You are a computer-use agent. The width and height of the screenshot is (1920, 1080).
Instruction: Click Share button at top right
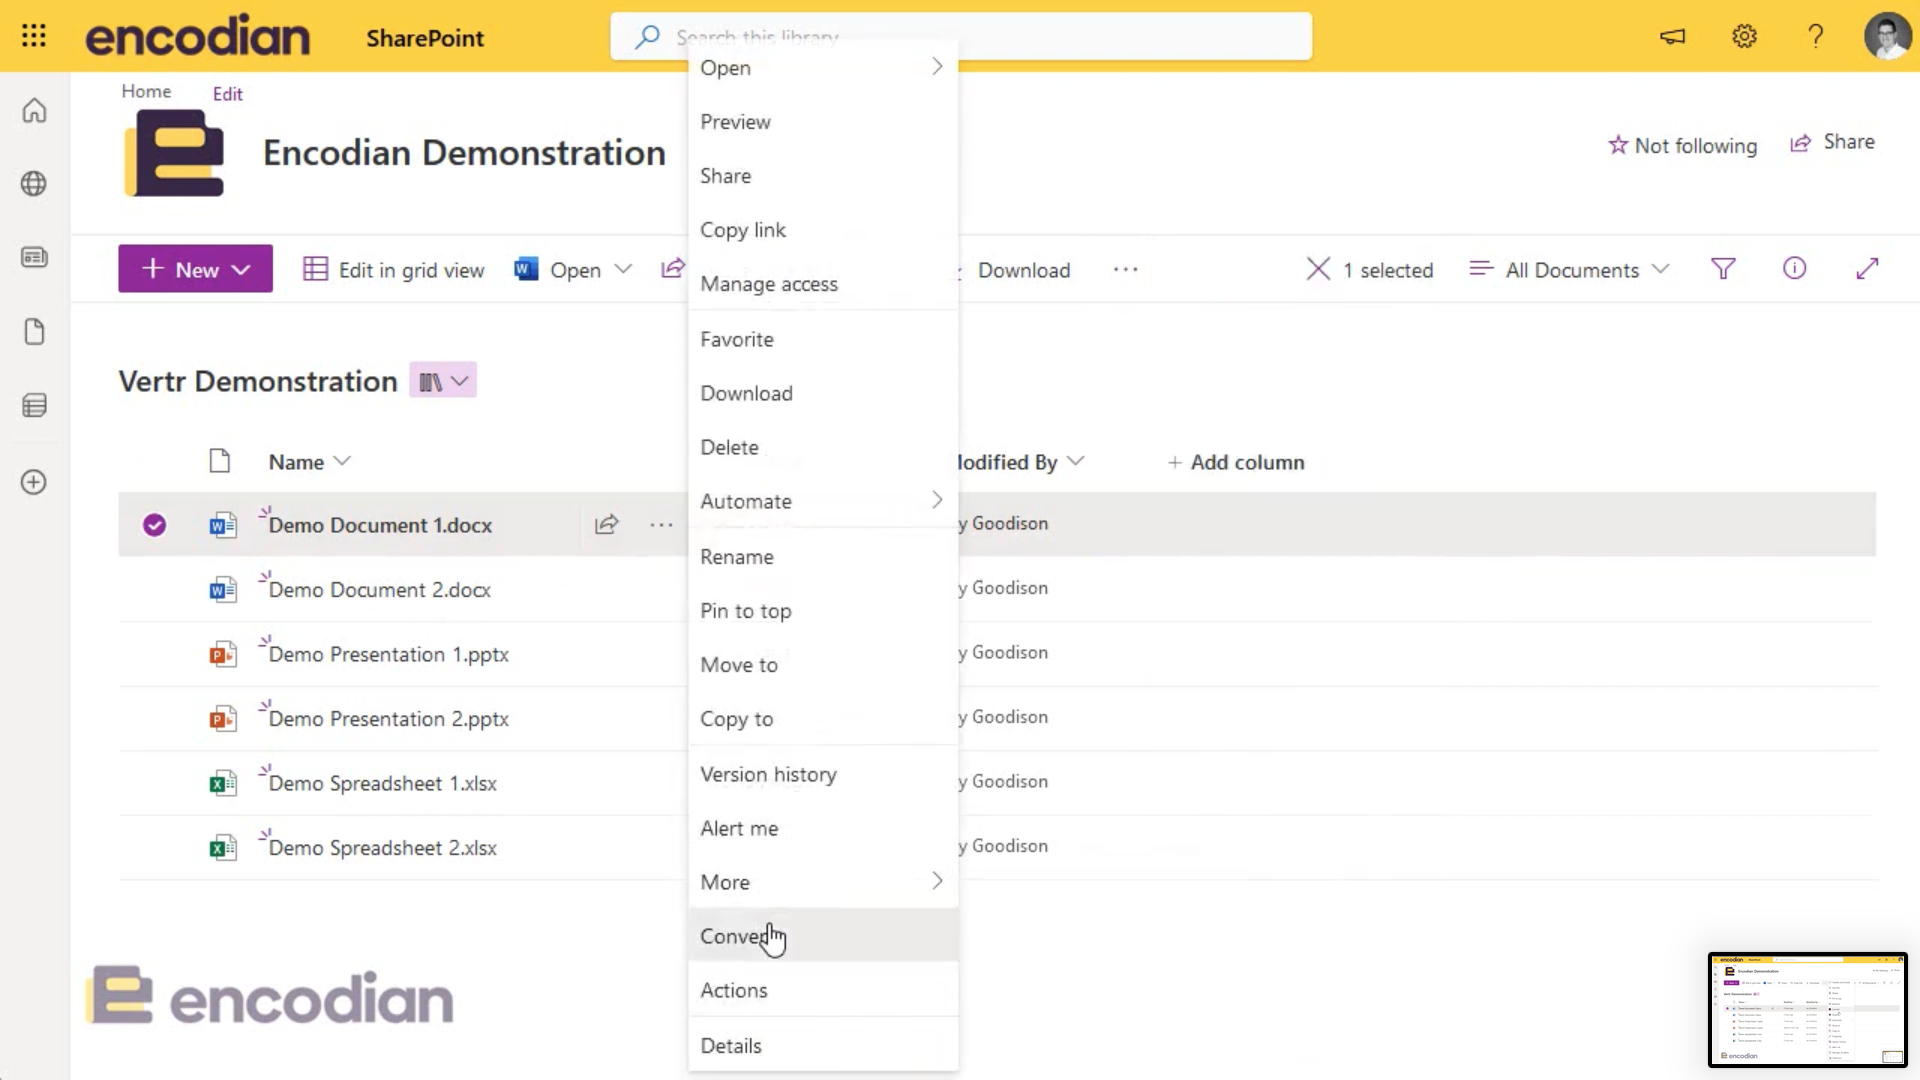coord(1832,142)
